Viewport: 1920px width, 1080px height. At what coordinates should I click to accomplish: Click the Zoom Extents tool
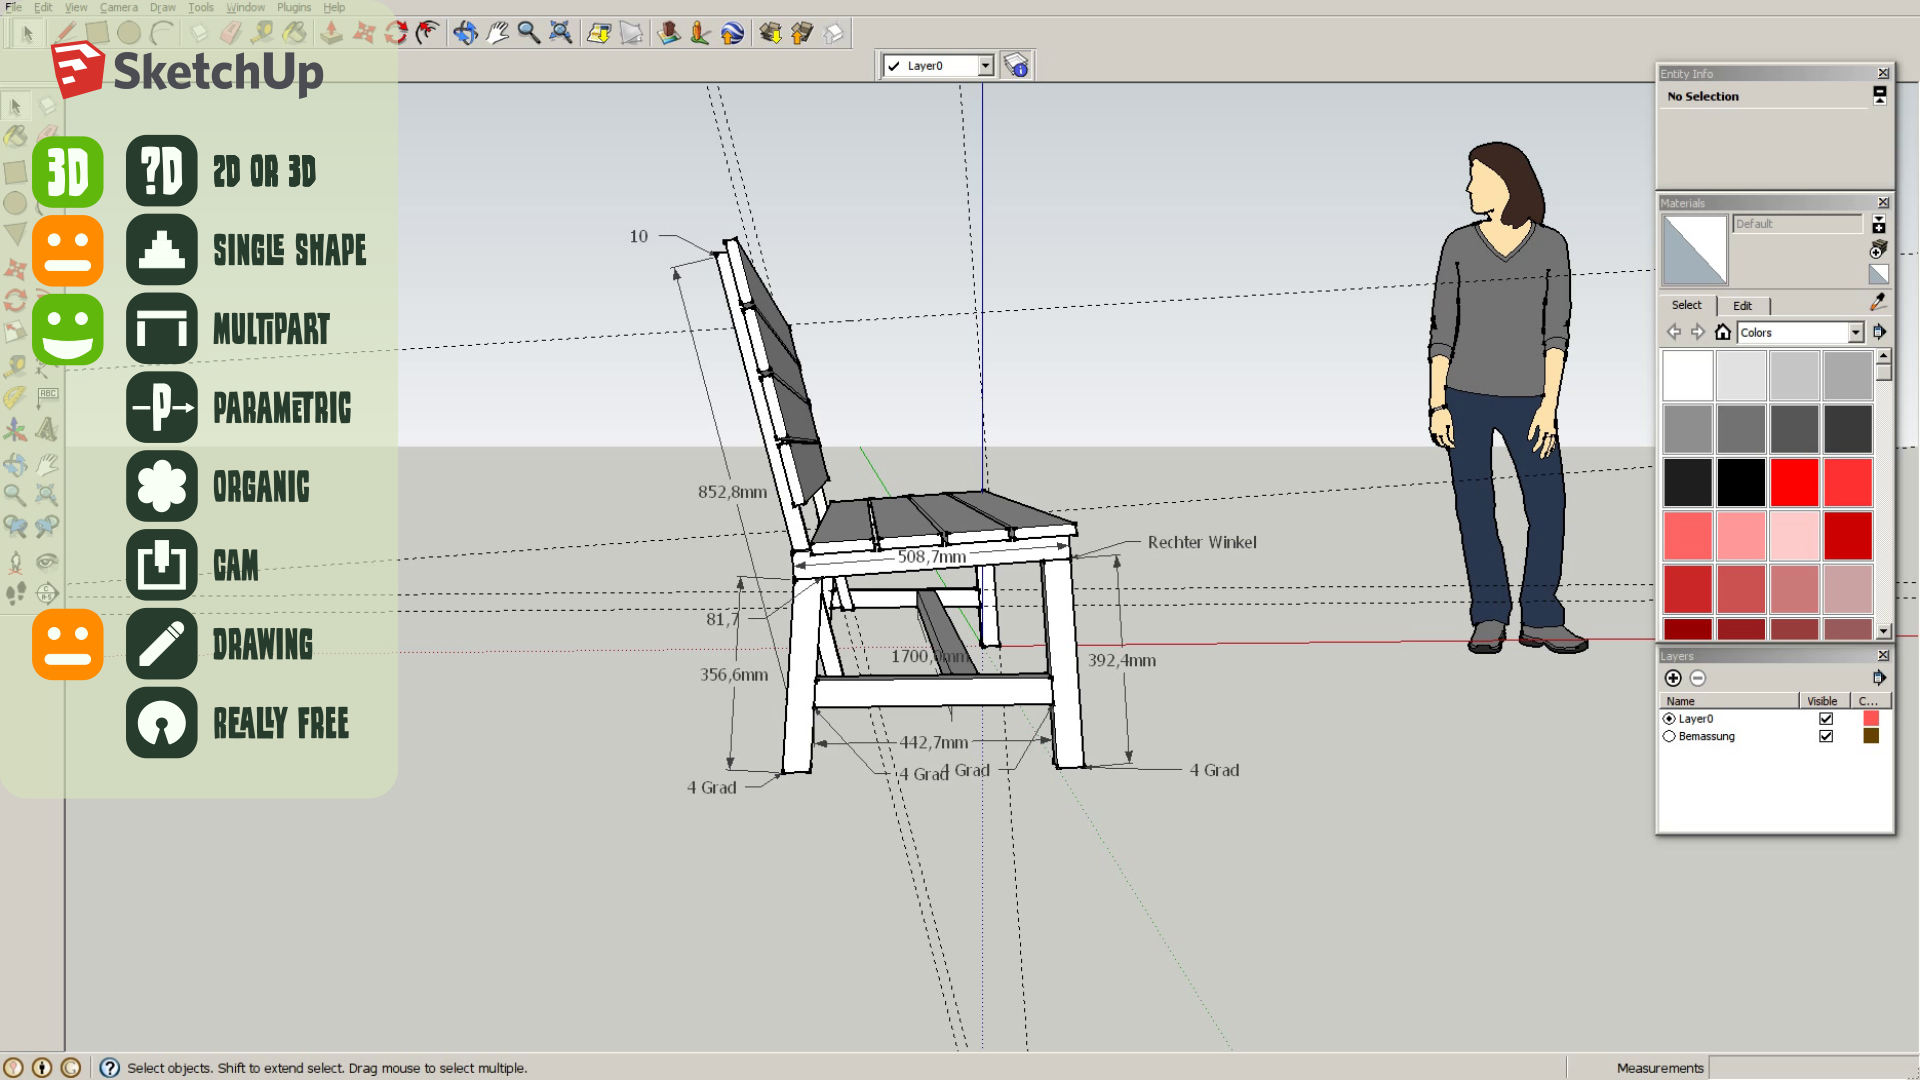(561, 33)
